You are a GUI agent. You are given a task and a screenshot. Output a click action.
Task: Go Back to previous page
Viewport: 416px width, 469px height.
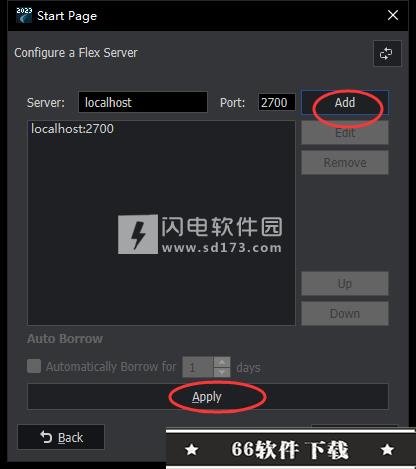(x=61, y=437)
